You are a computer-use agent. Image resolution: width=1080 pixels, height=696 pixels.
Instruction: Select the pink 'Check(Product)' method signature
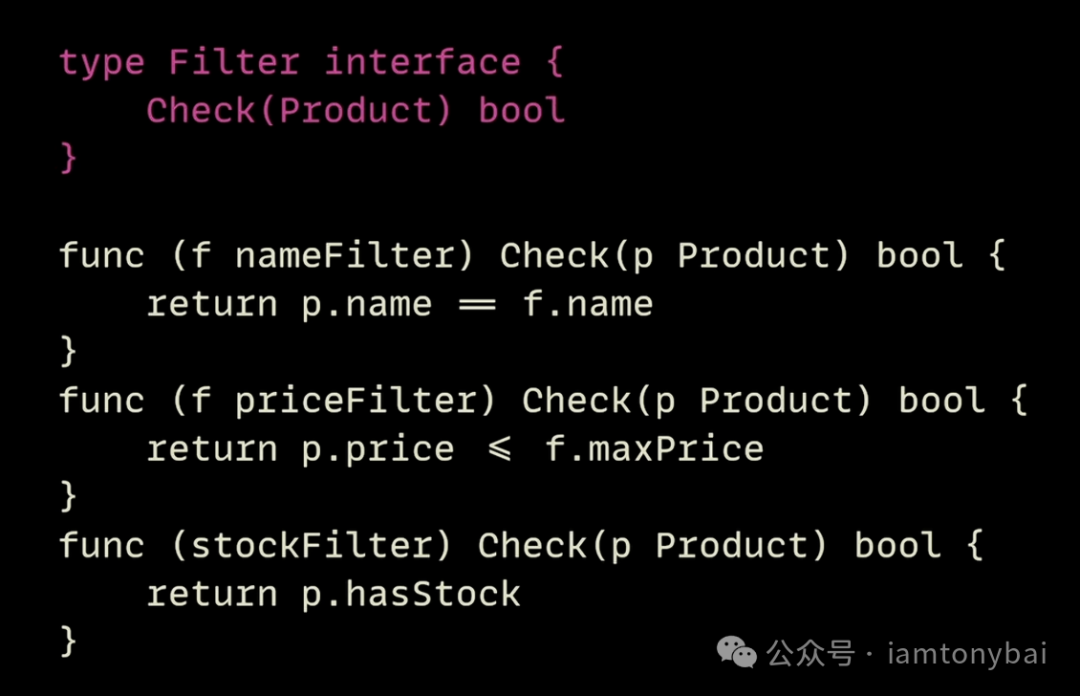point(299,110)
